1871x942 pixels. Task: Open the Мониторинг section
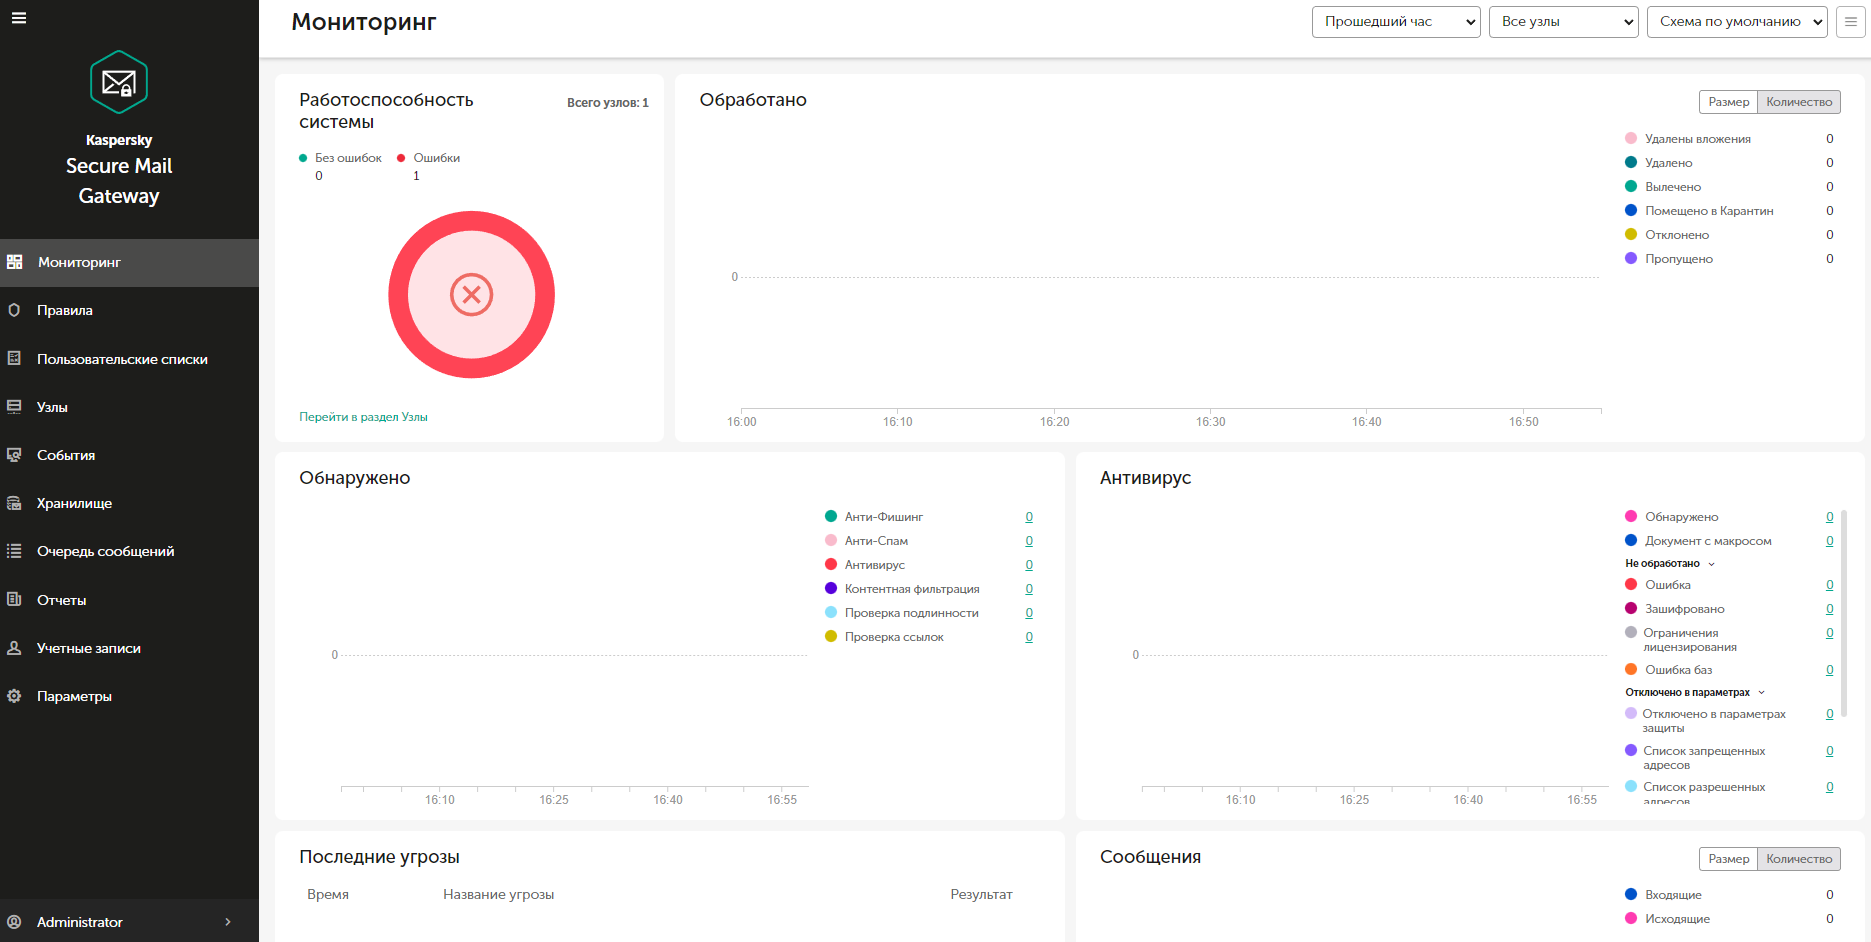[129, 262]
